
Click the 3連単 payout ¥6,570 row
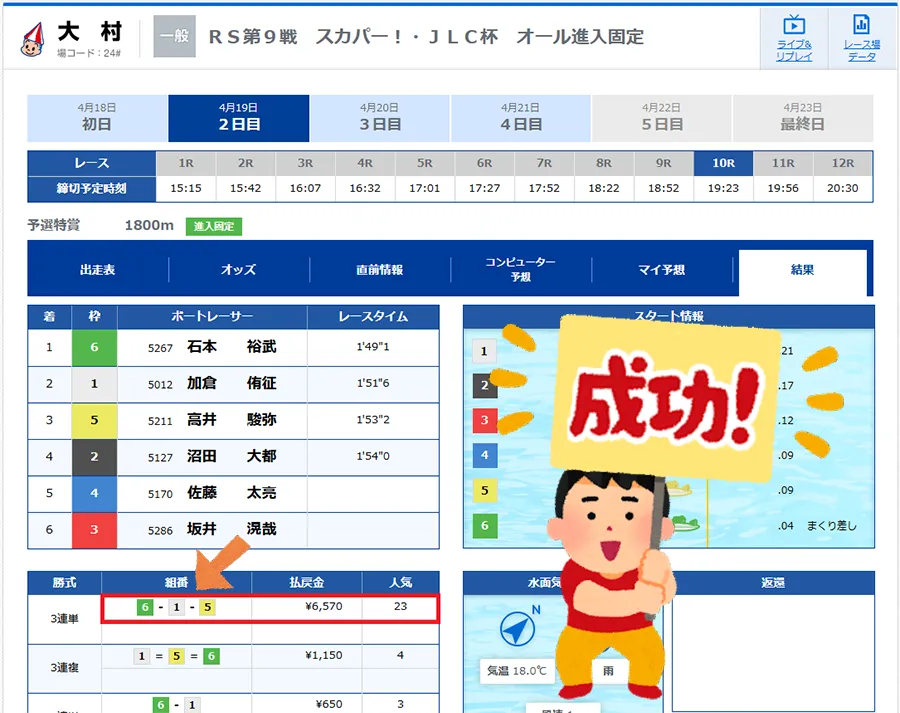tap(270, 608)
